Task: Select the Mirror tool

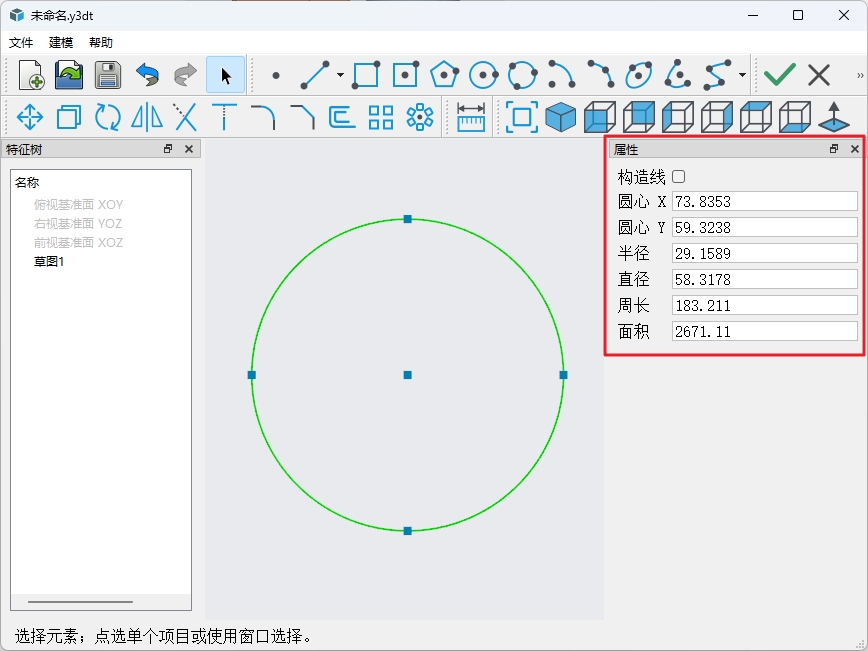Action: [147, 117]
